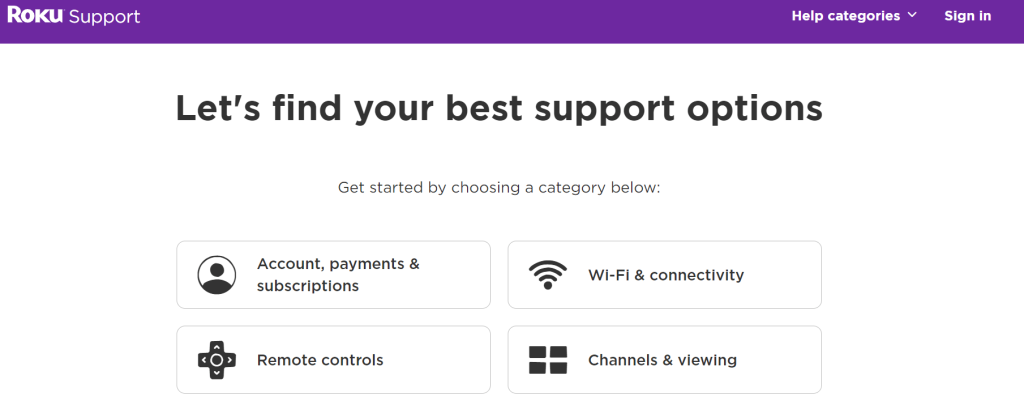Click the remote D-pad icon

[x=217, y=360]
